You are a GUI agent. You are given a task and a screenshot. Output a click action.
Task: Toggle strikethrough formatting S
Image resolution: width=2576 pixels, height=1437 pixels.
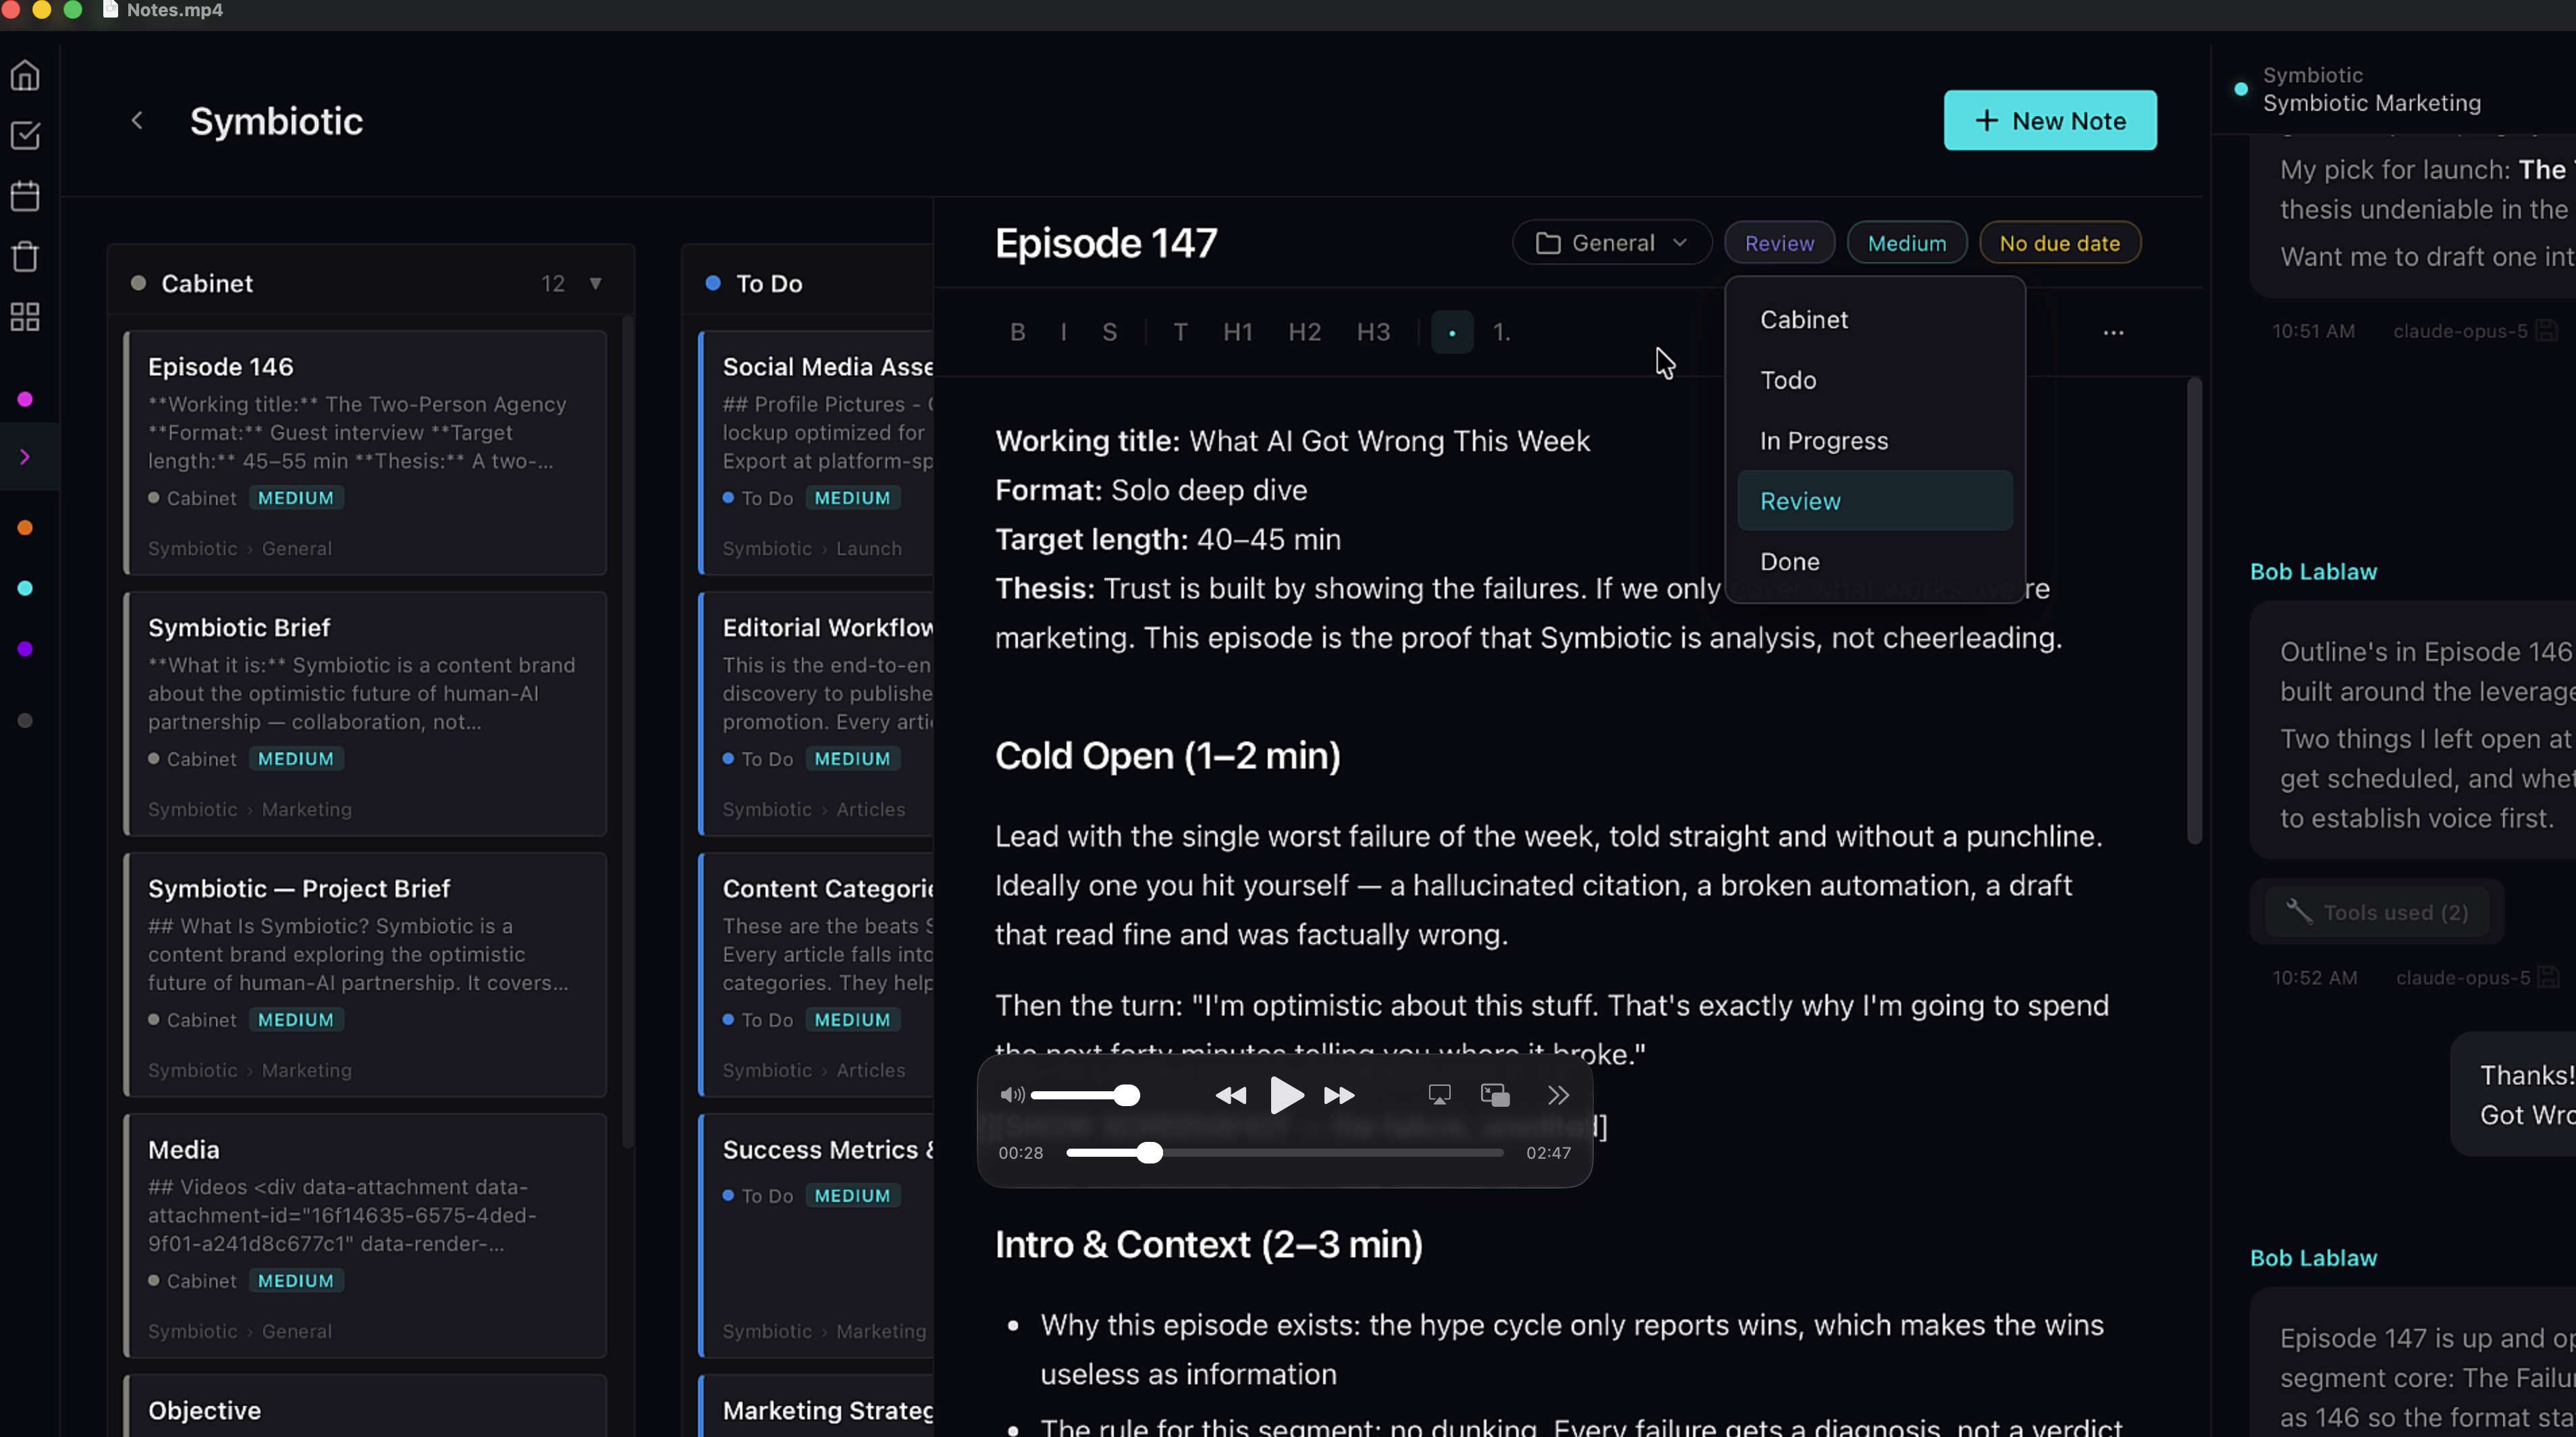(x=1110, y=332)
